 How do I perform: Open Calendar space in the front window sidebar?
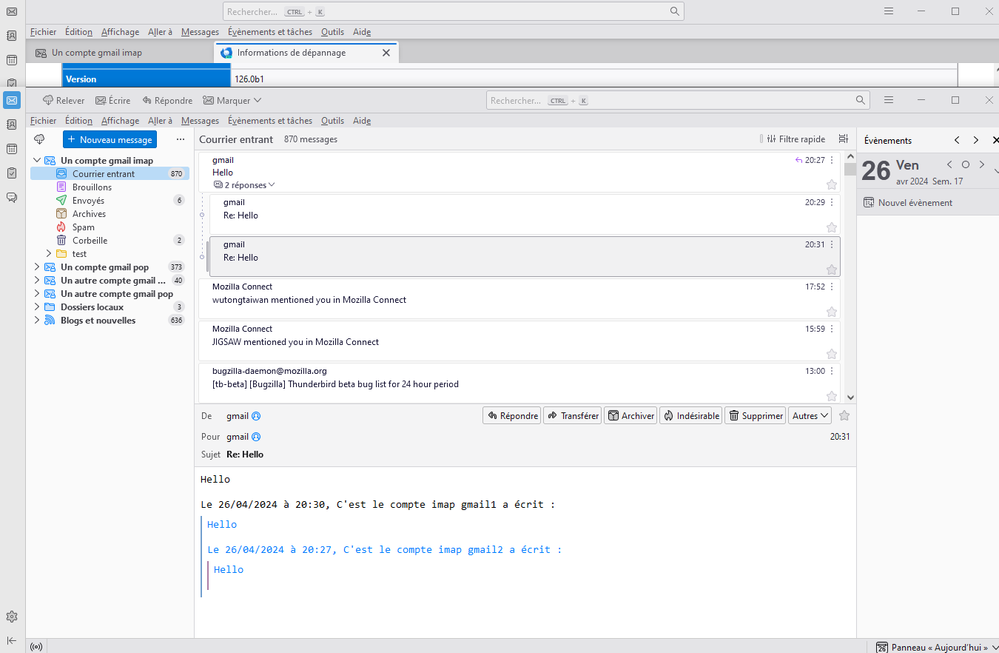tap(11, 148)
